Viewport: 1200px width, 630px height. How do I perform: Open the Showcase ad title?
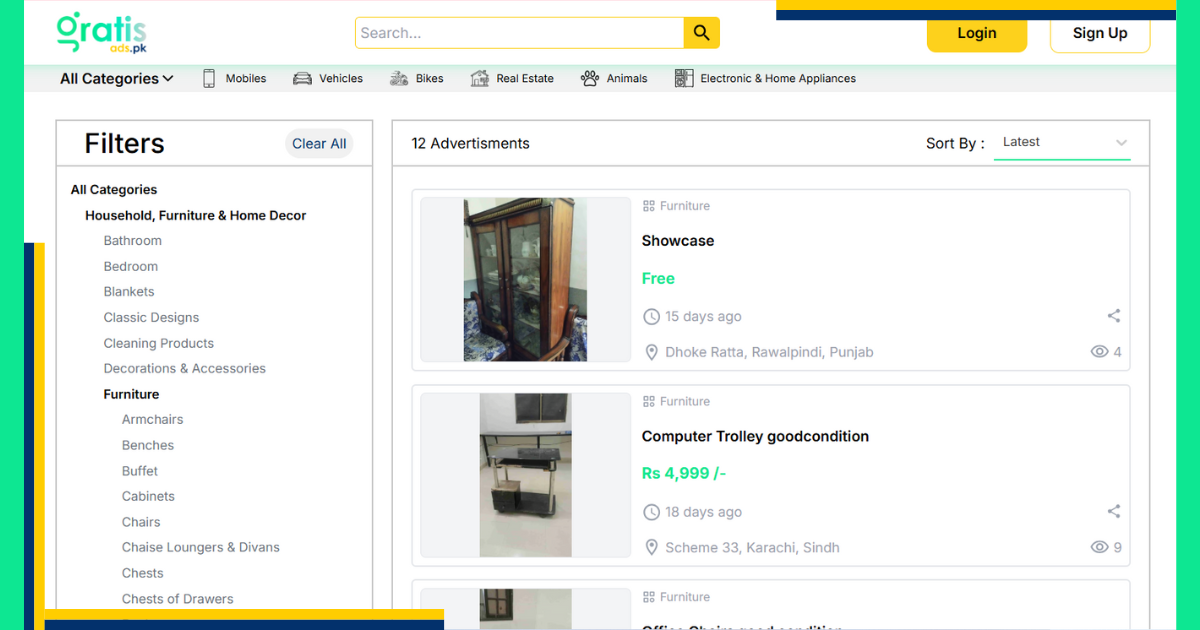click(x=678, y=241)
